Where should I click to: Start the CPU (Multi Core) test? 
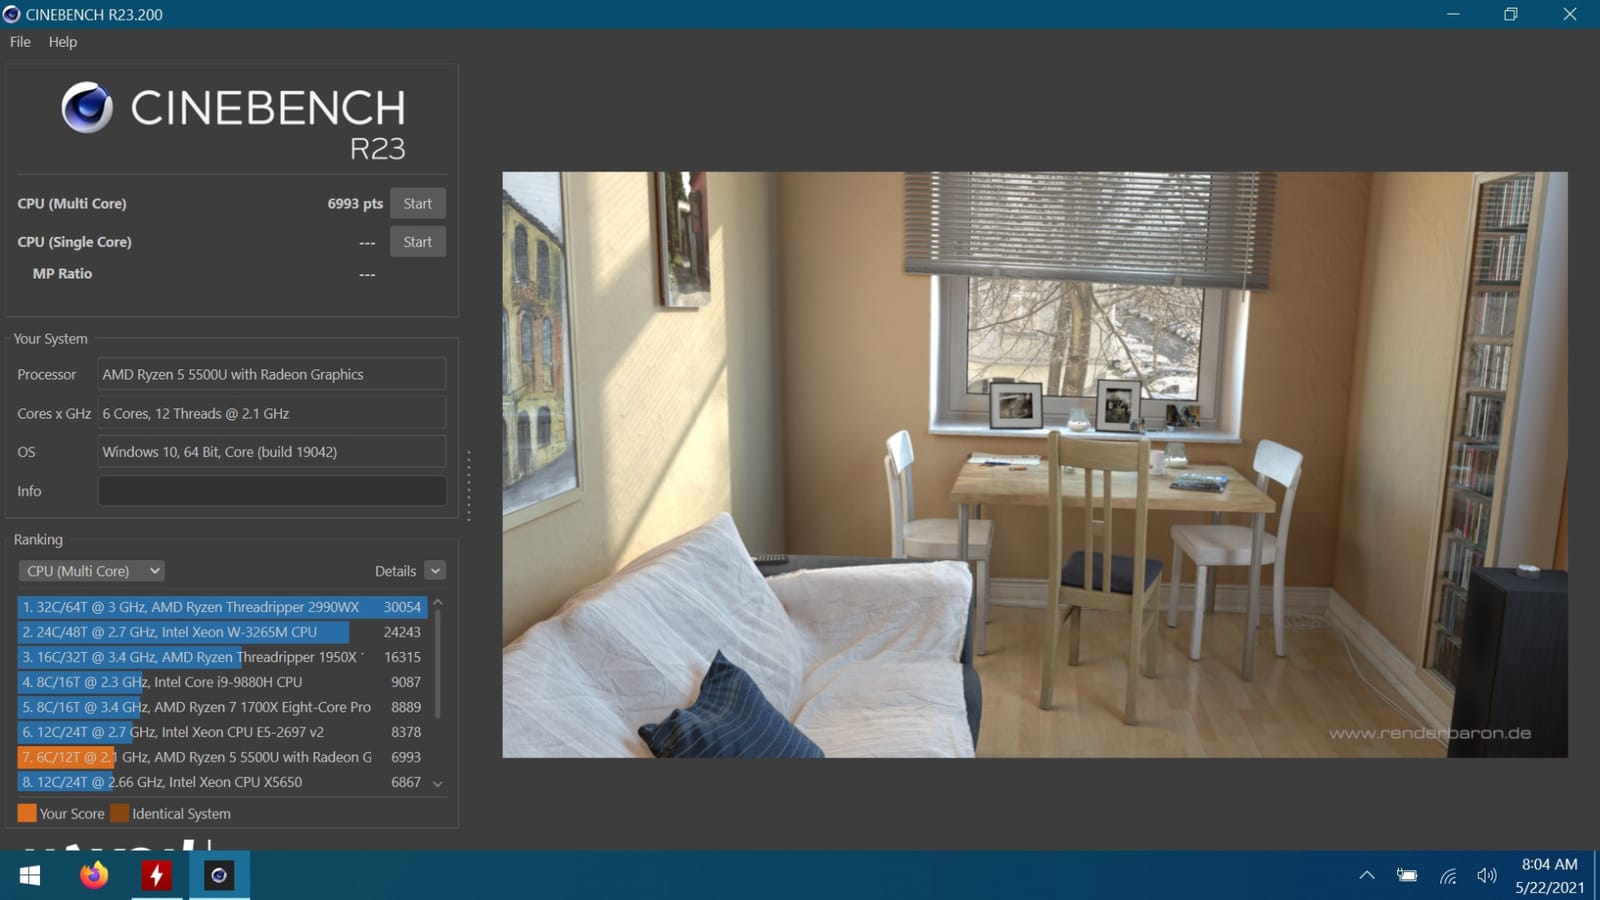(418, 203)
